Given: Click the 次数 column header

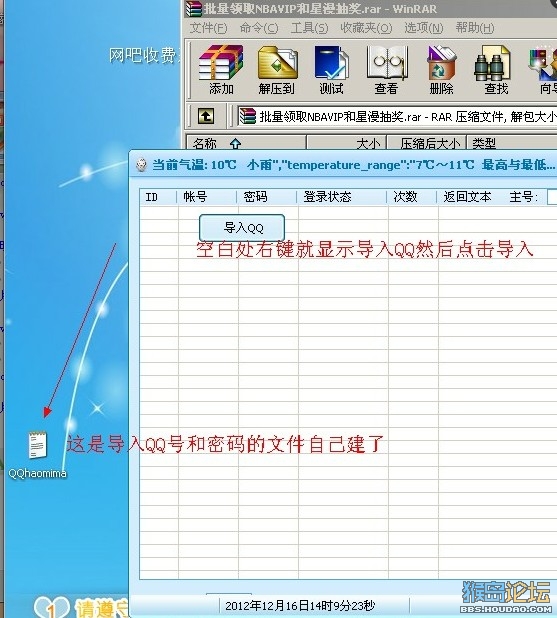Looking at the screenshot, I should pos(412,197).
